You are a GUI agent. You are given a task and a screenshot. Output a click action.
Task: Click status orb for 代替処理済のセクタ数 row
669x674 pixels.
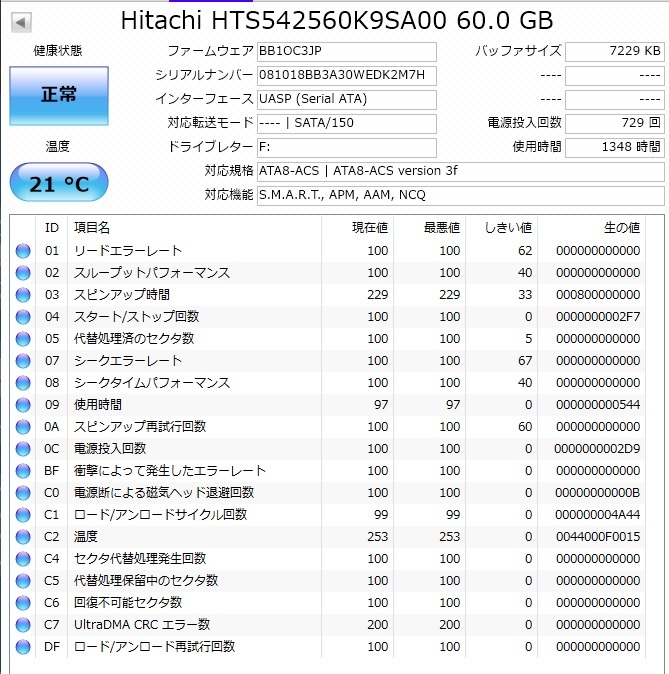click(x=23, y=339)
